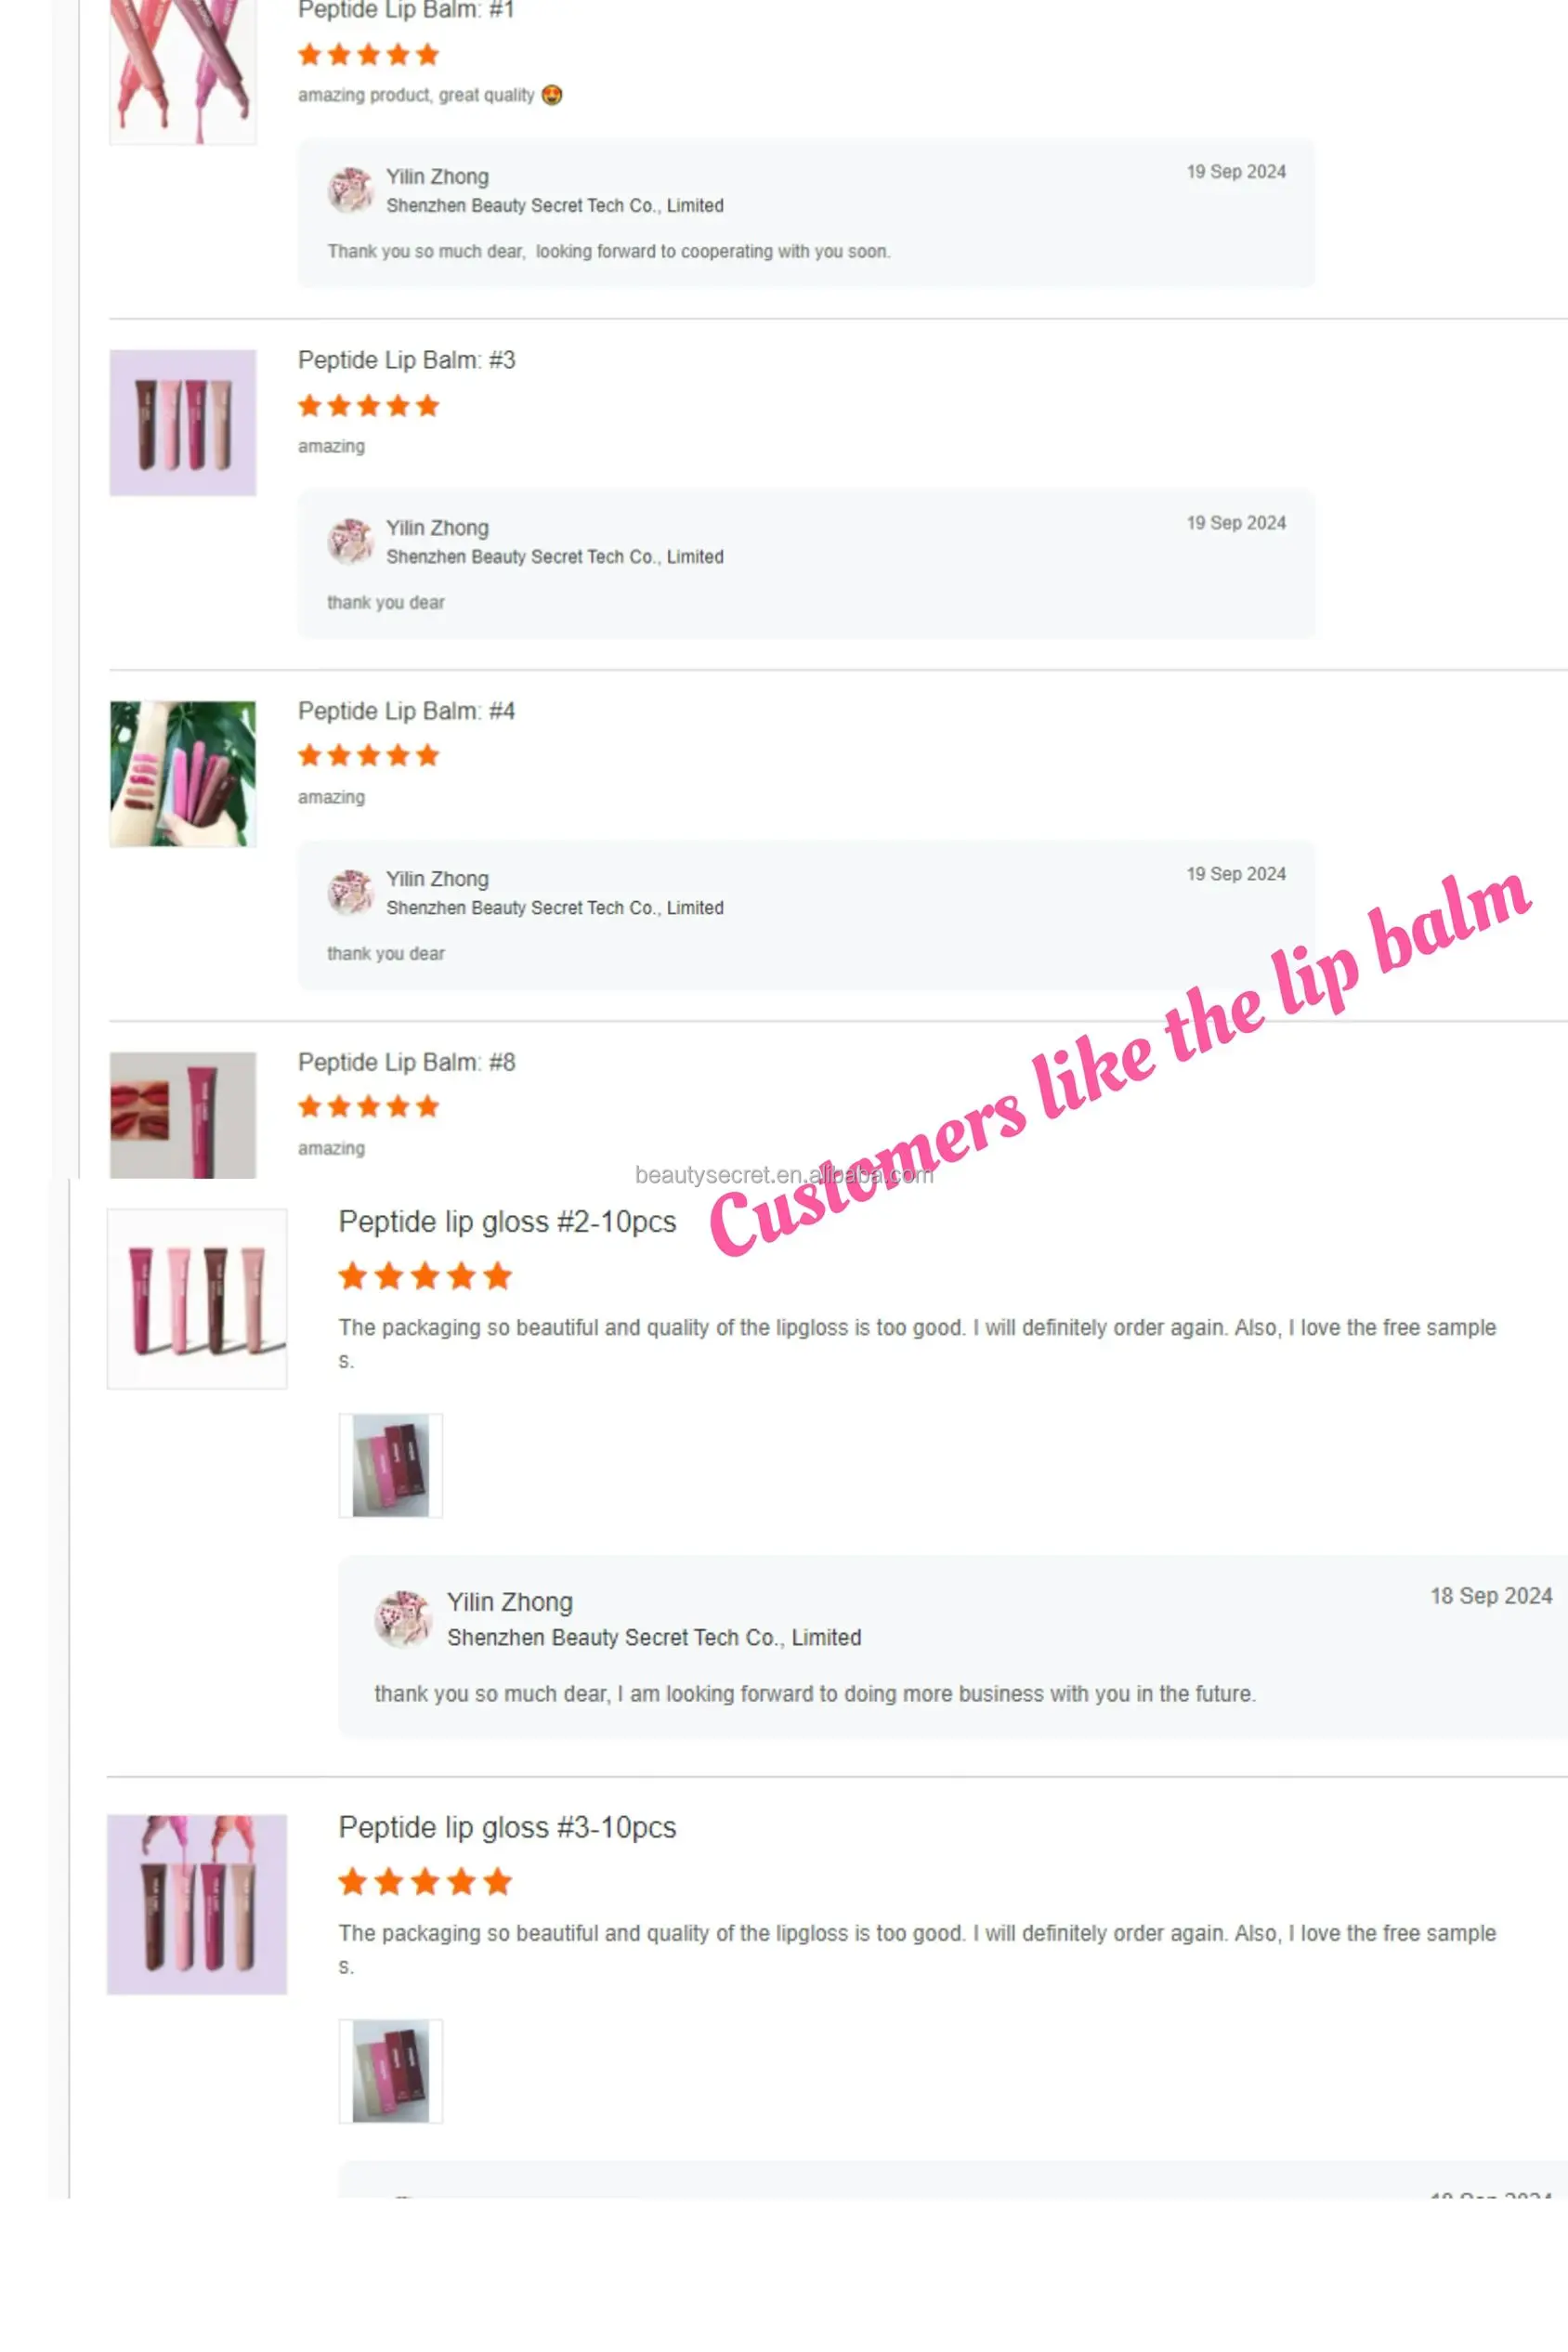The image size is (1568, 2352).
Task: Open Peptide lip gloss #2-10pcs thumbnail
Action: click(x=197, y=1299)
